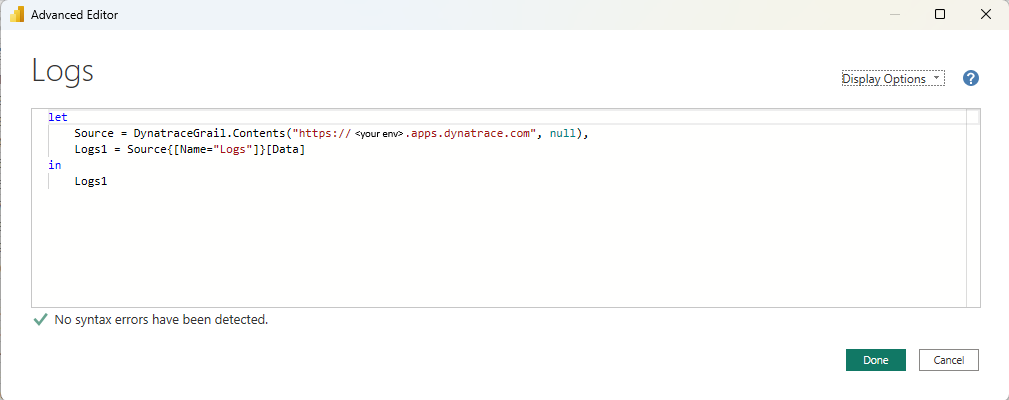Click the Cancel button
Image resolution: width=1009 pixels, height=400 pixels.
point(949,360)
